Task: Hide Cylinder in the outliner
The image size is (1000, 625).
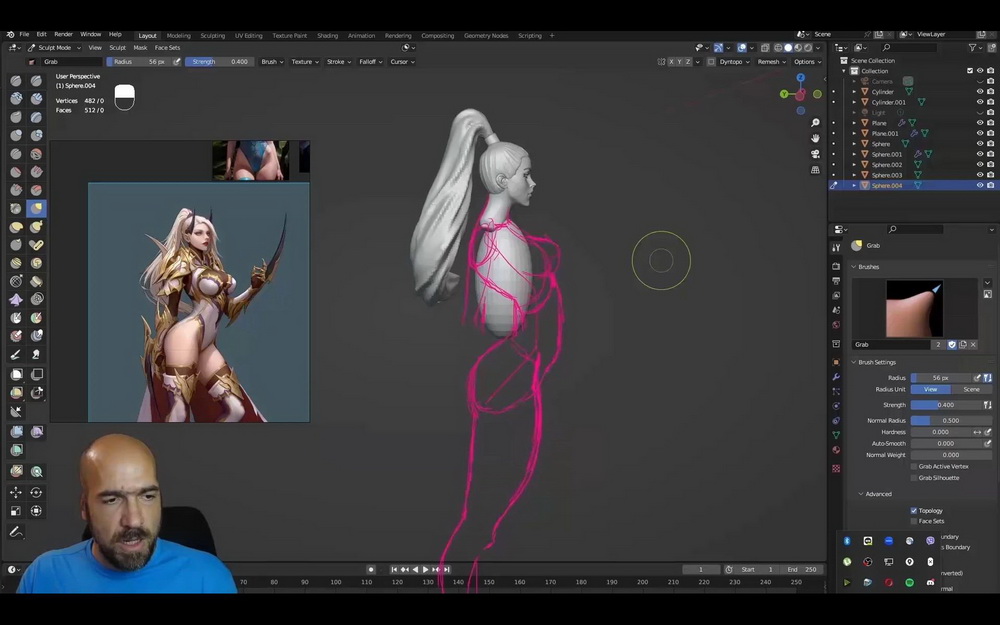Action: [980, 92]
